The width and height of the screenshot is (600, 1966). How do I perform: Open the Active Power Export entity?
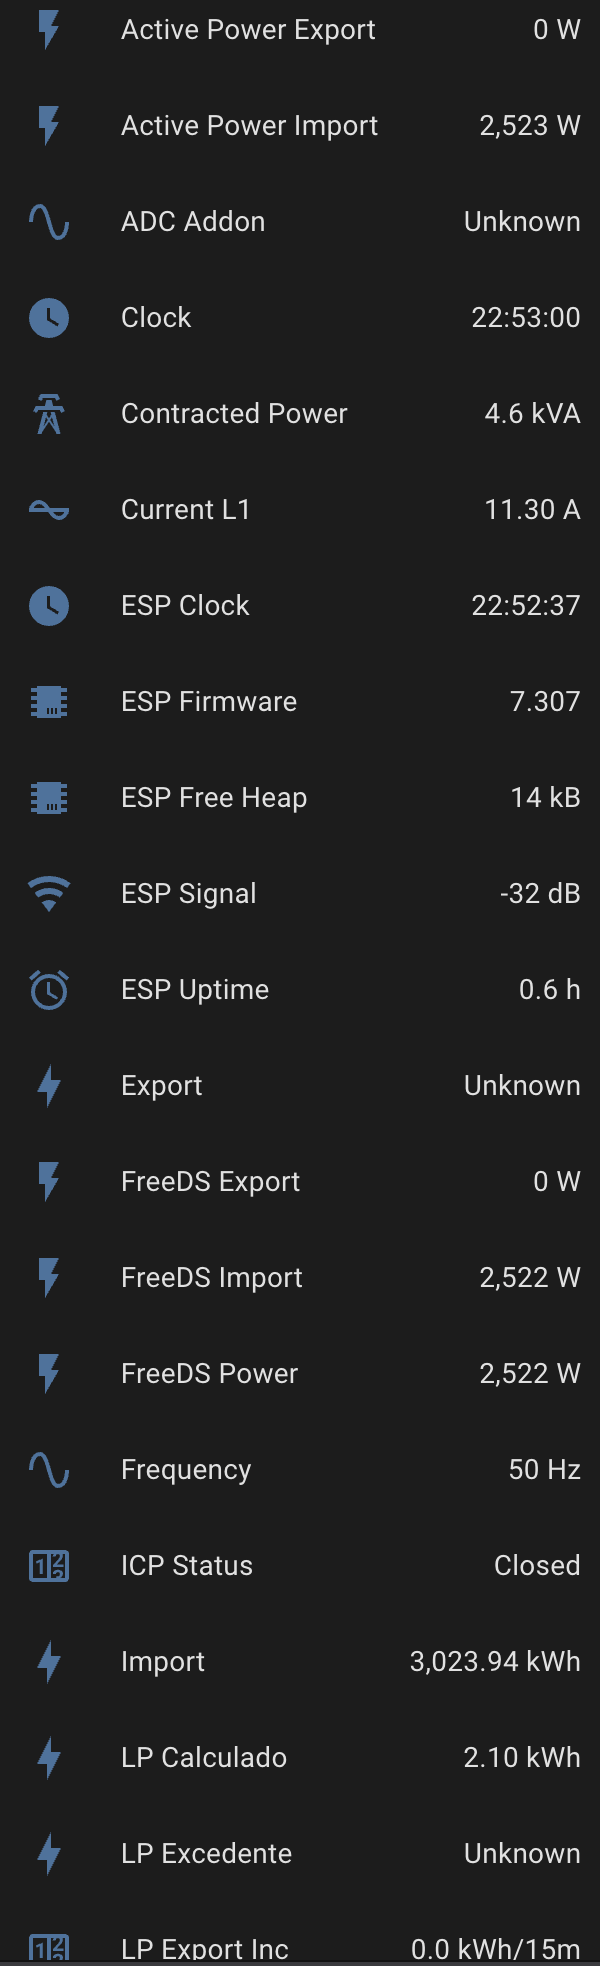(248, 30)
